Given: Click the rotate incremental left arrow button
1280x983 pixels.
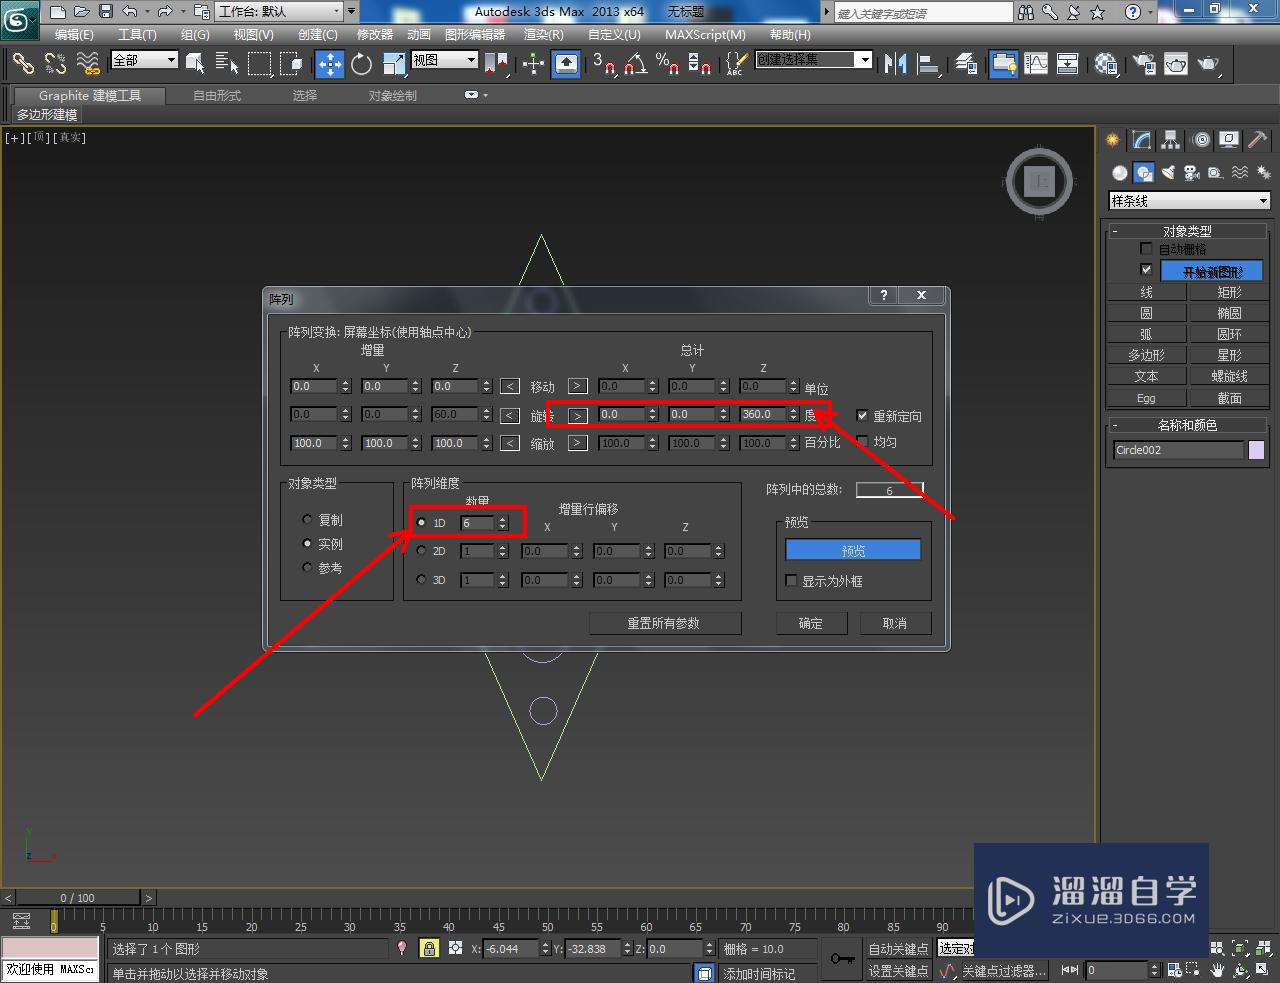Looking at the screenshot, I should pyautogui.click(x=510, y=415).
